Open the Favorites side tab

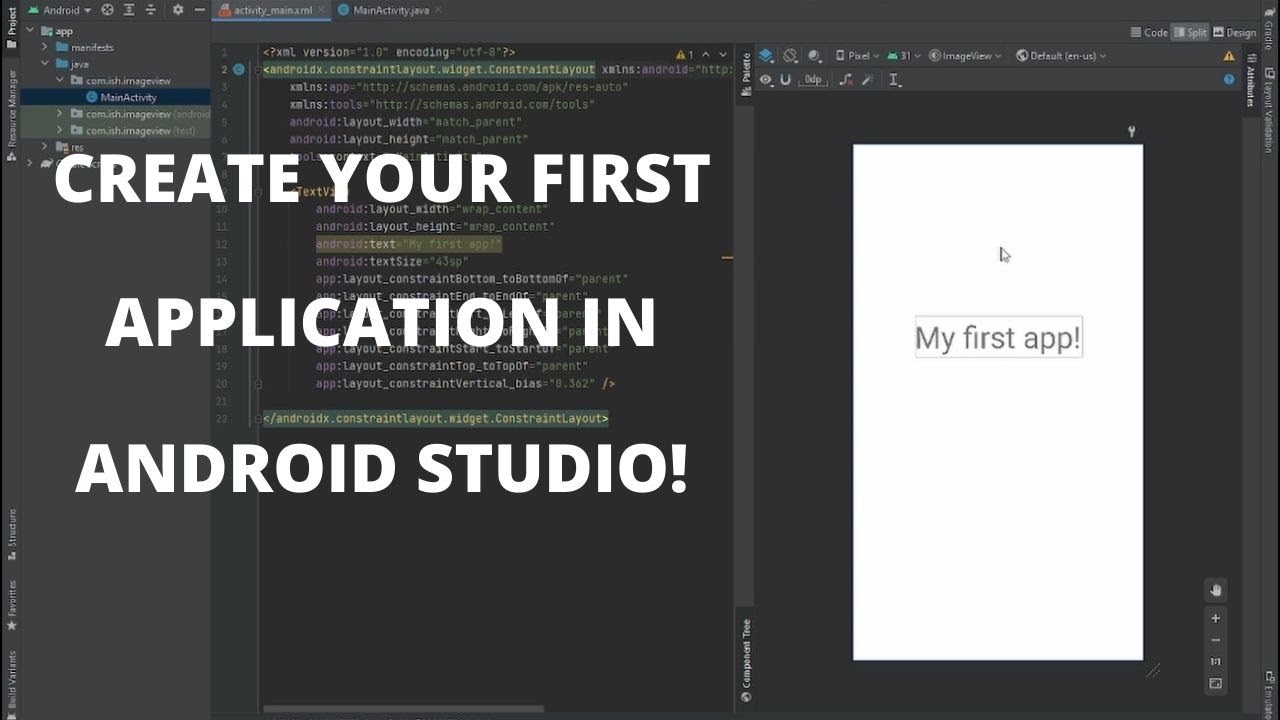point(12,604)
